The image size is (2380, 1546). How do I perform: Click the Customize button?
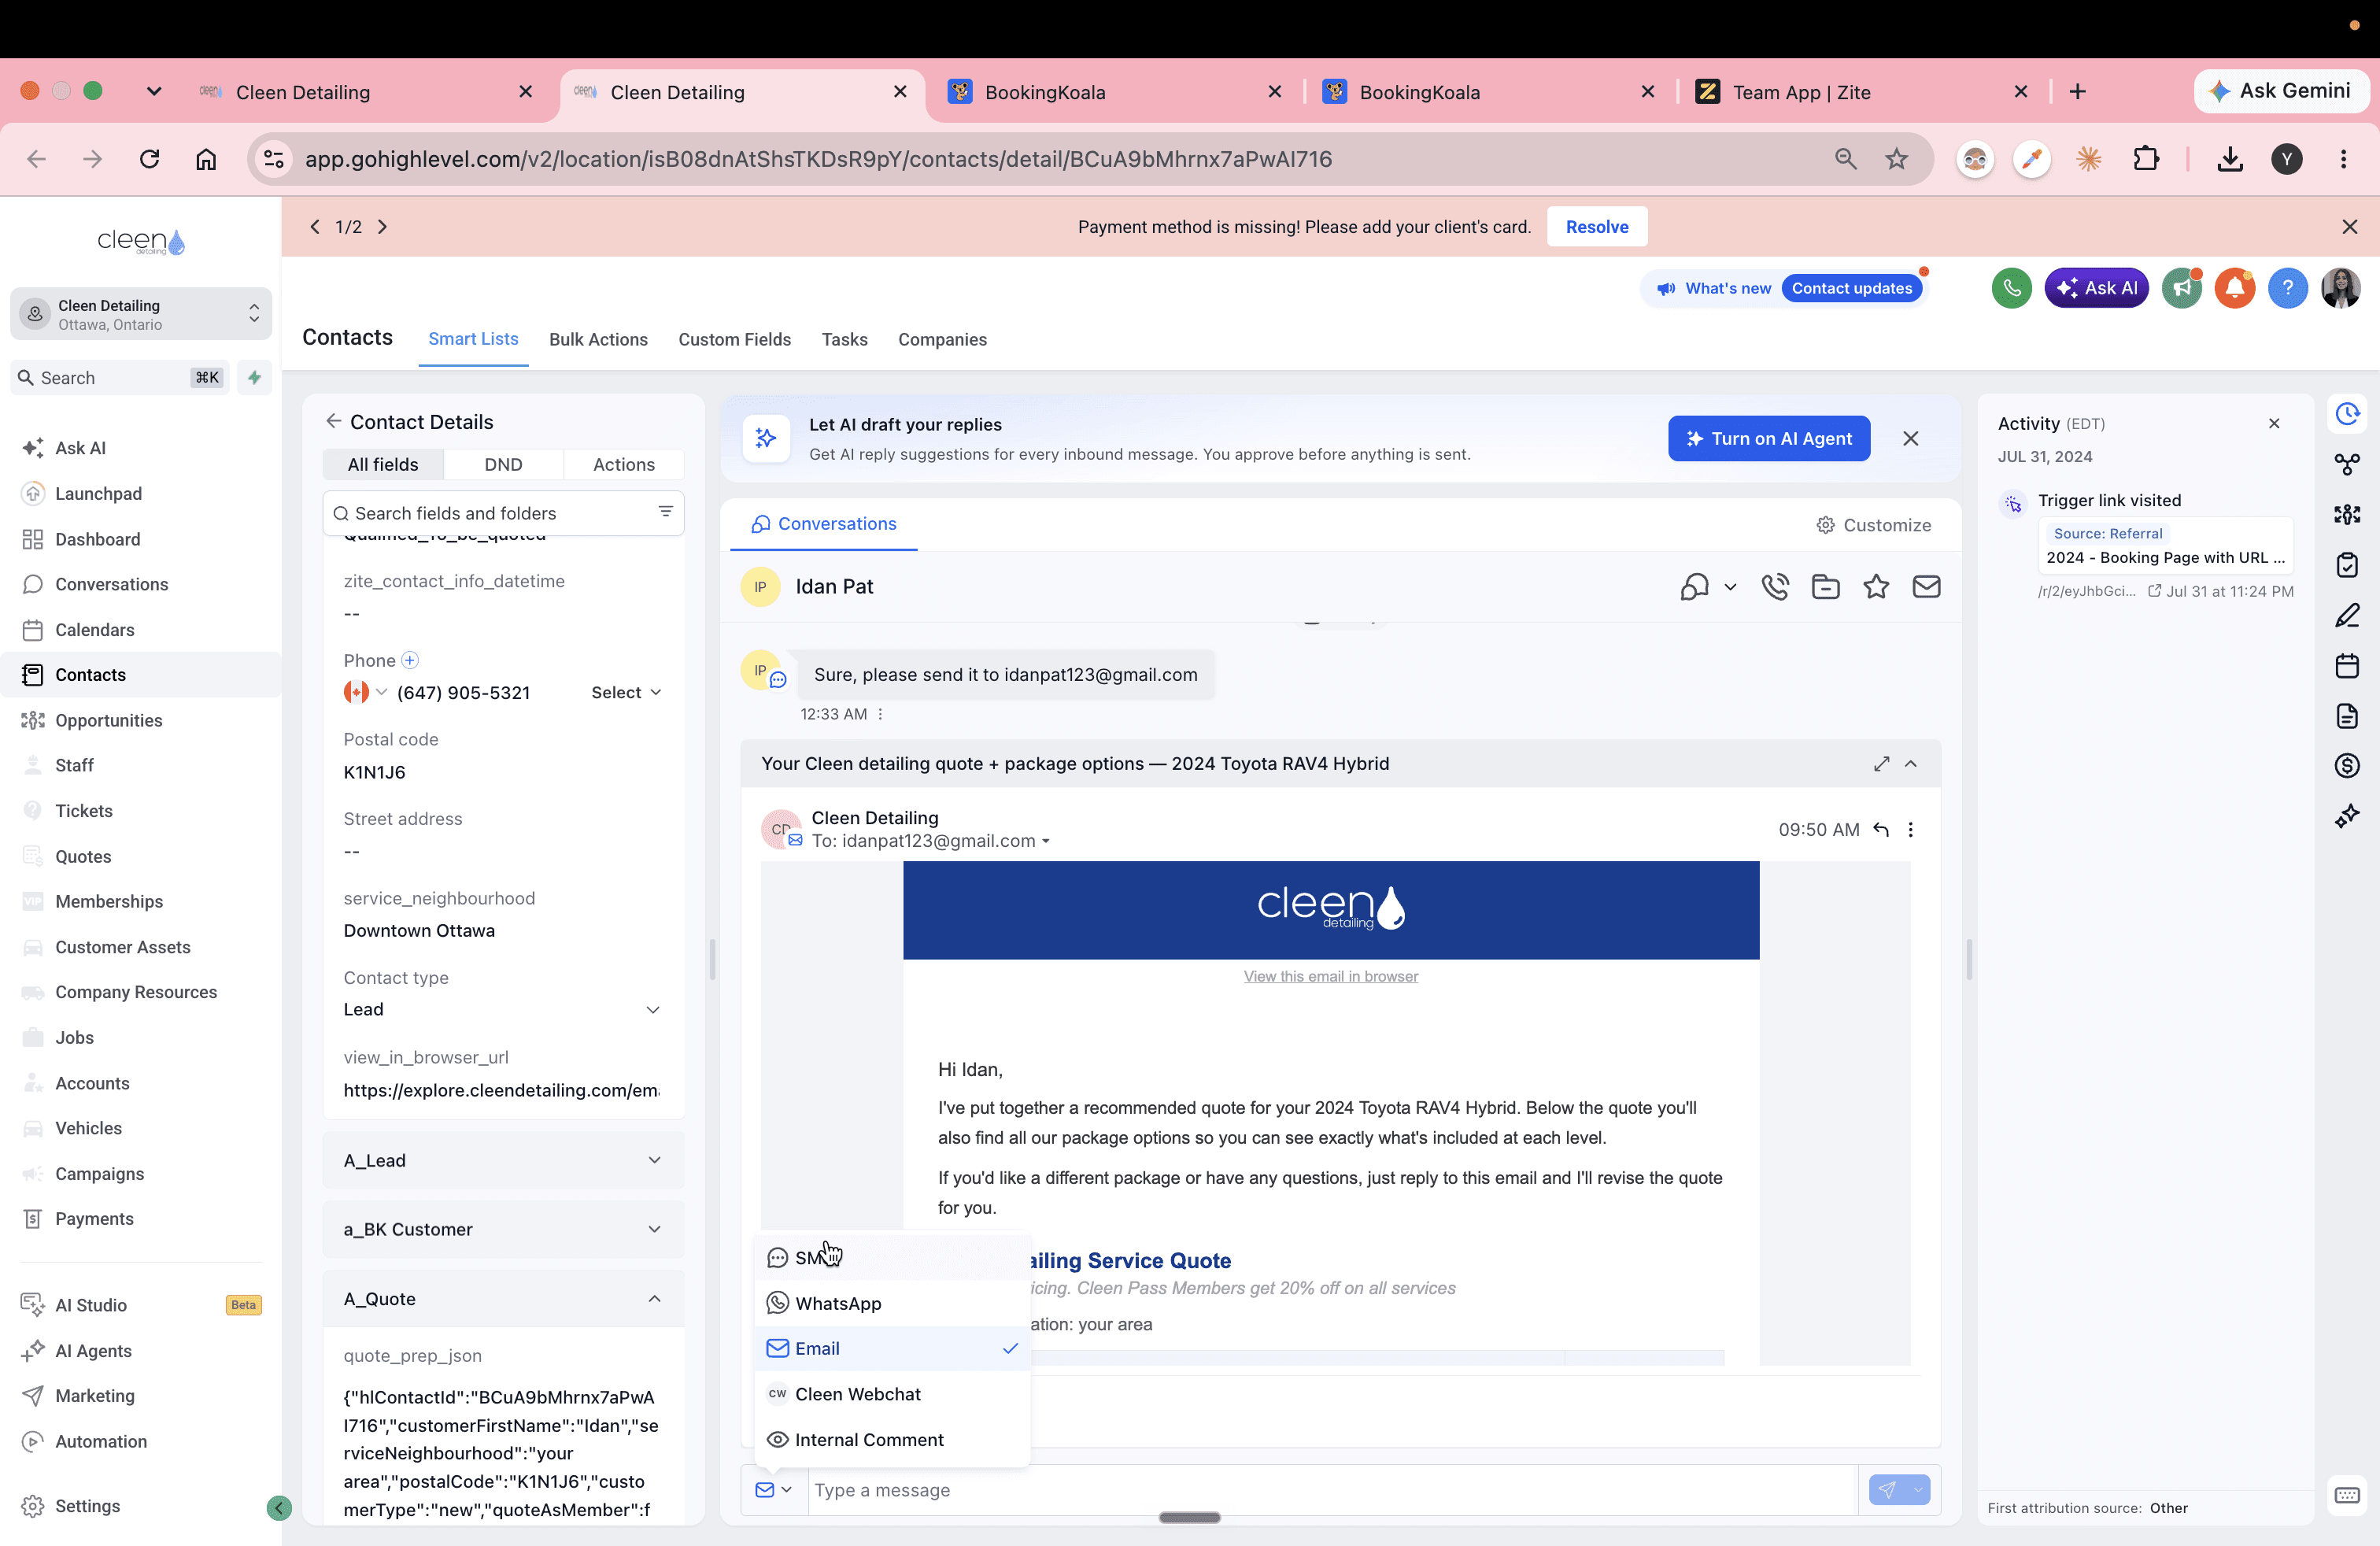click(x=1873, y=525)
